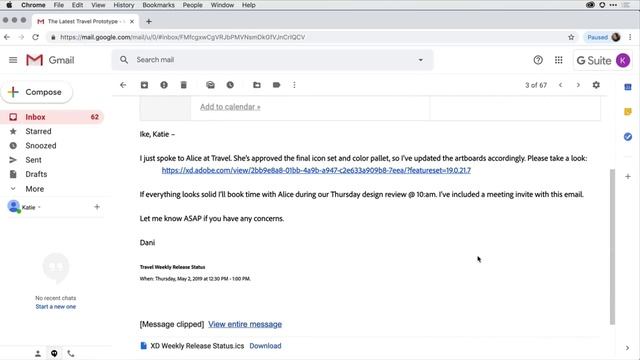Archive this email using the archive icon

click(x=144, y=85)
